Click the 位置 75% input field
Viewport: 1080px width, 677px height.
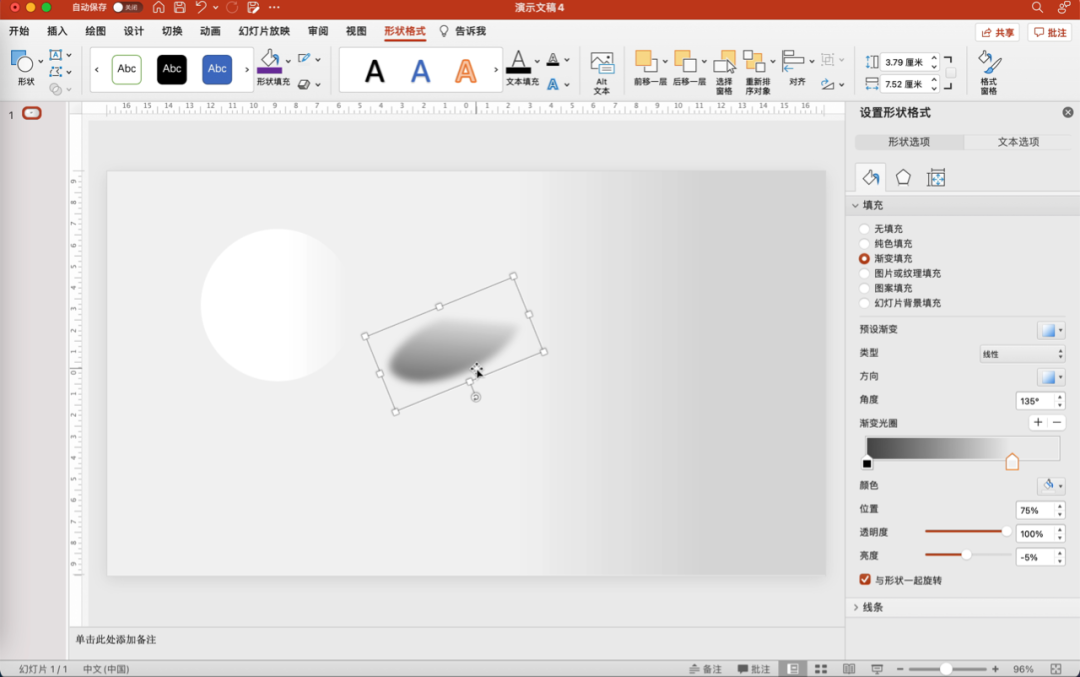tap(1035, 510)
